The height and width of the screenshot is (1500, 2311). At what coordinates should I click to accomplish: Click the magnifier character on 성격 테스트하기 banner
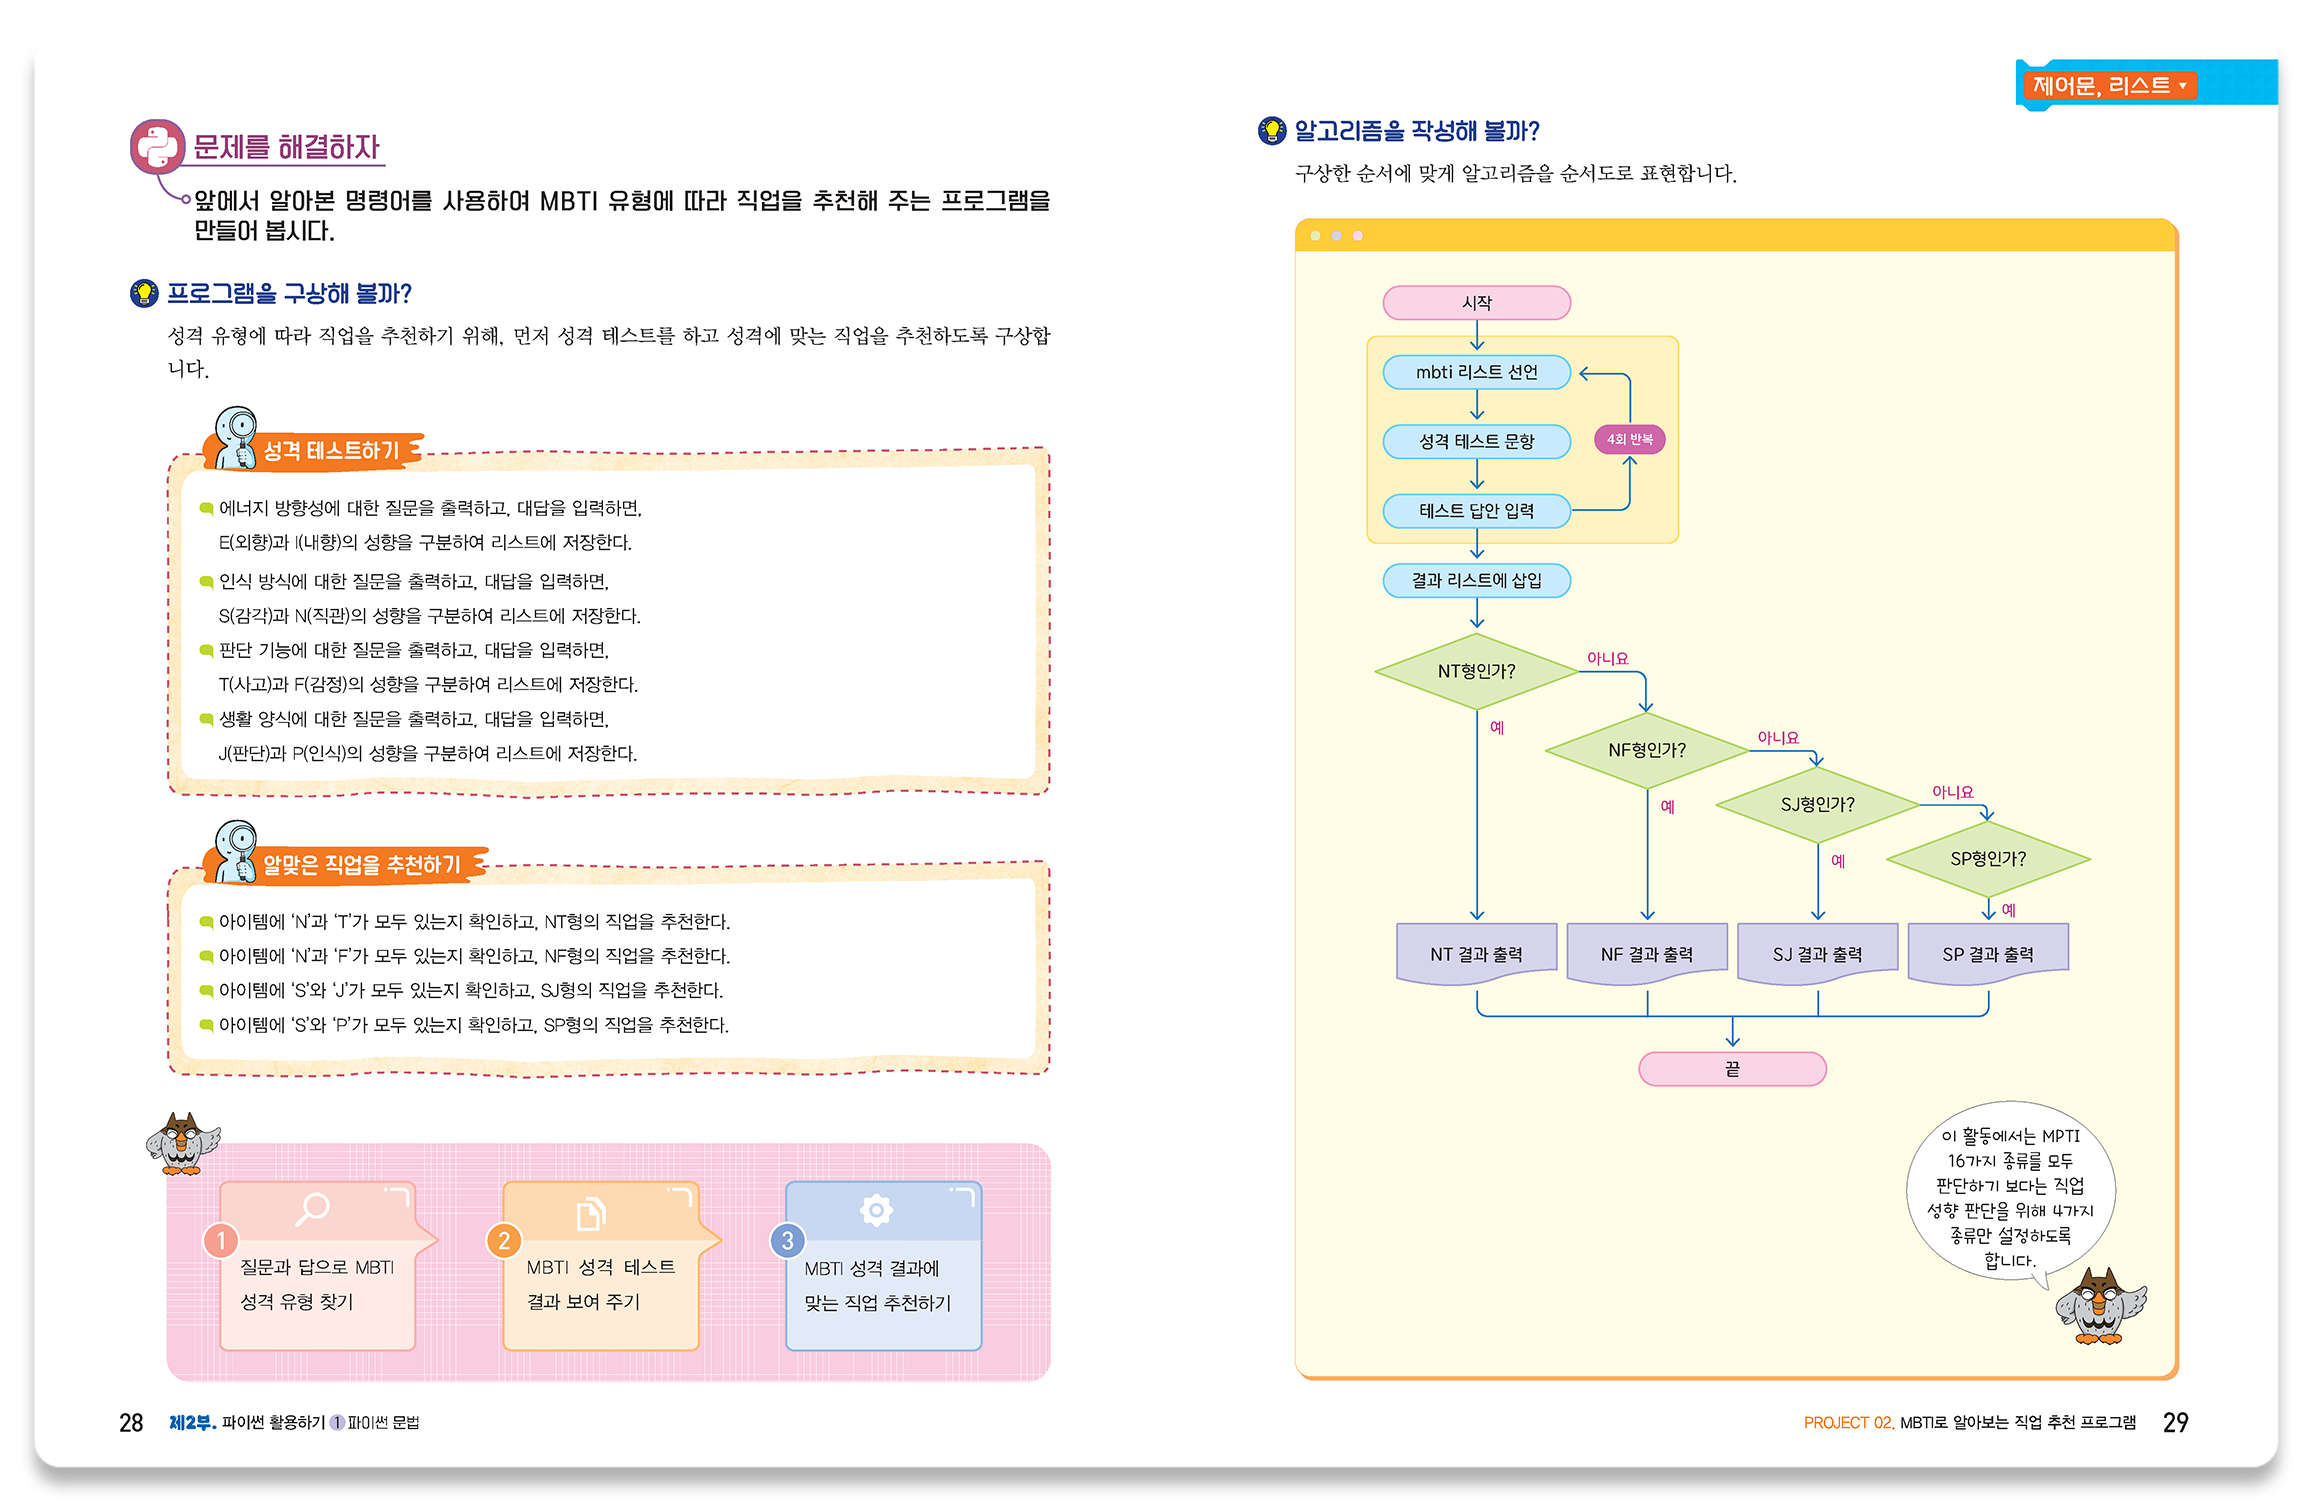coord(236,438)
